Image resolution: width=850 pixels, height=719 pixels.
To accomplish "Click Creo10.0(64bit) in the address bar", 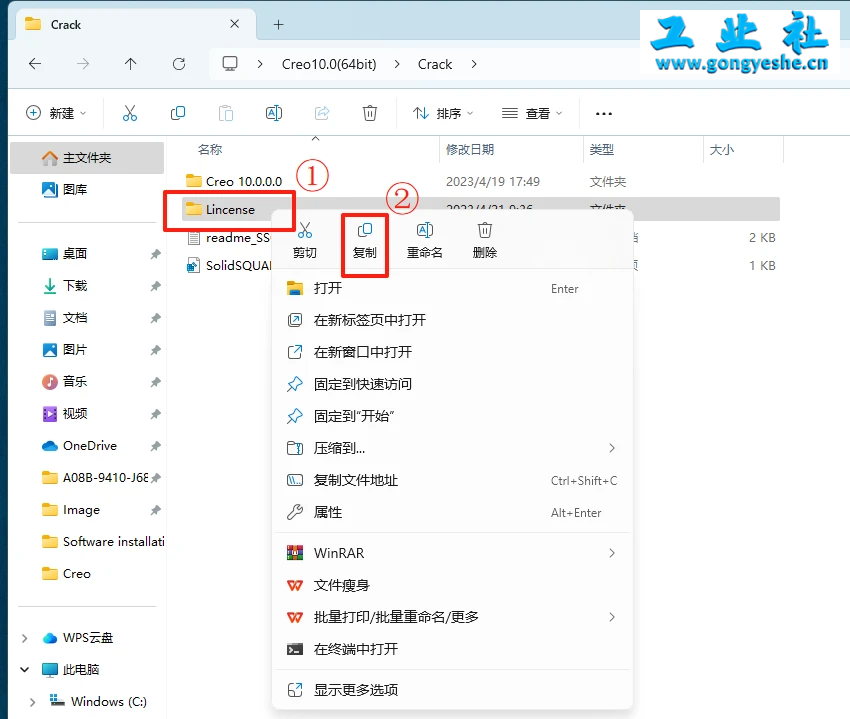I will pos(329,64).
